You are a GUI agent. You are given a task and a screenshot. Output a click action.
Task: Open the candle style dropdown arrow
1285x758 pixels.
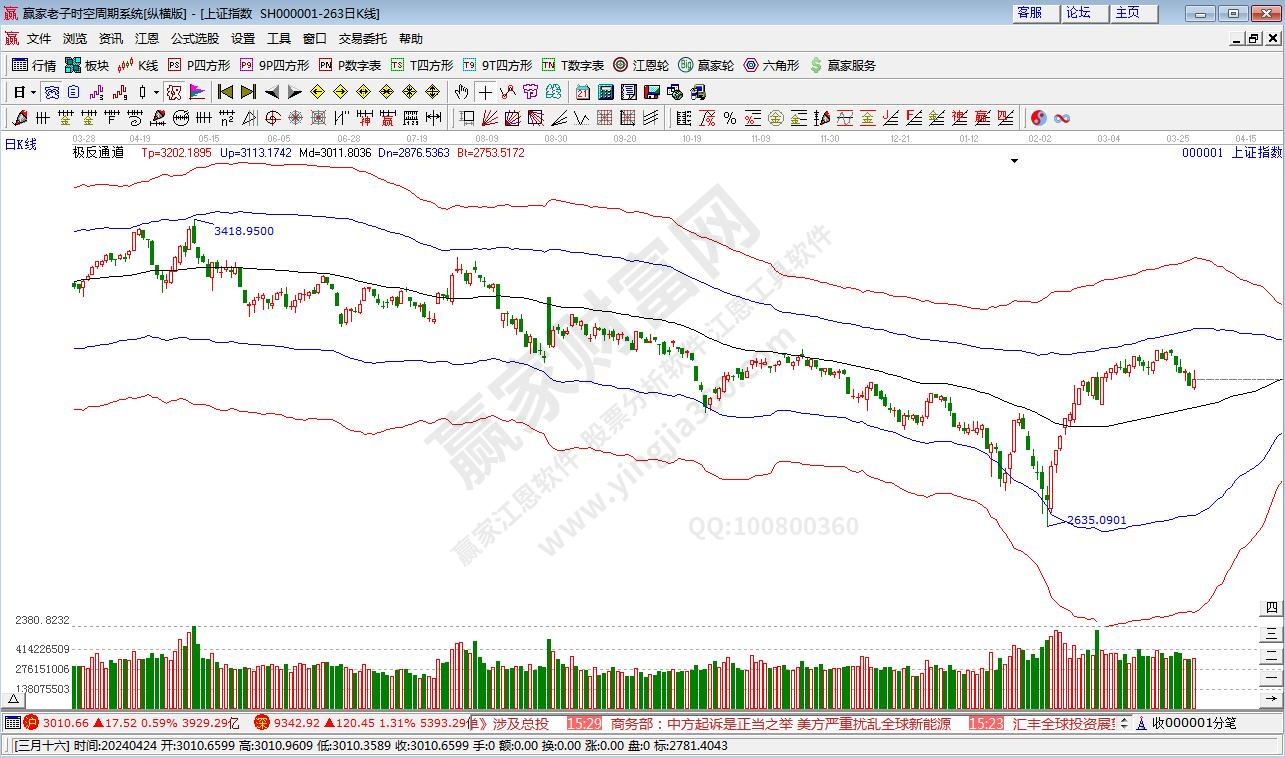pyautogui.click(x=156, y=92)
